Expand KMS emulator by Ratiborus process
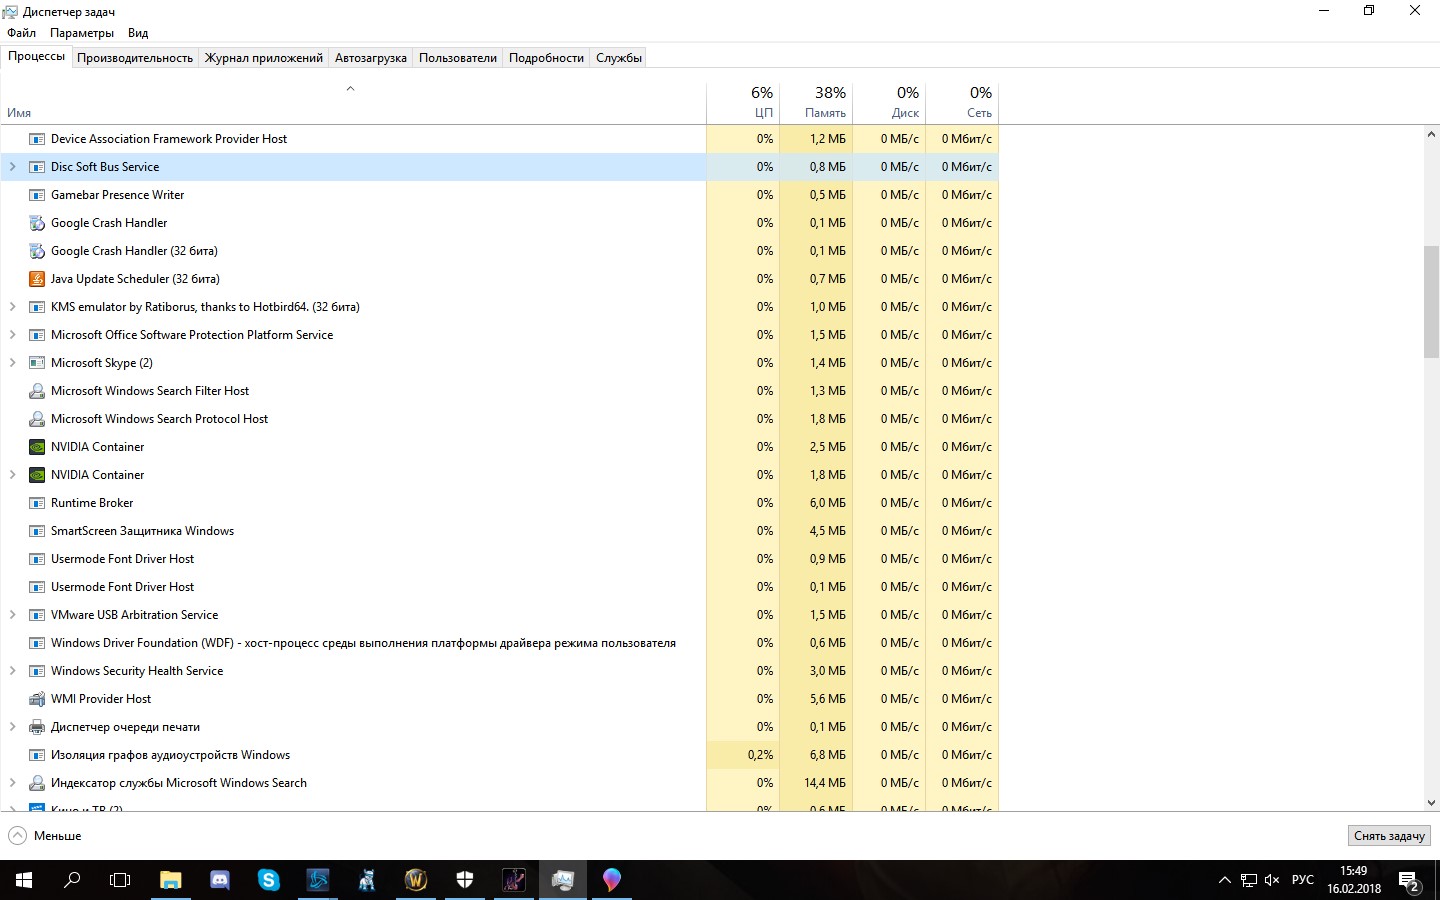This screenshot has height=900, width=1440. tap(13, 307)
